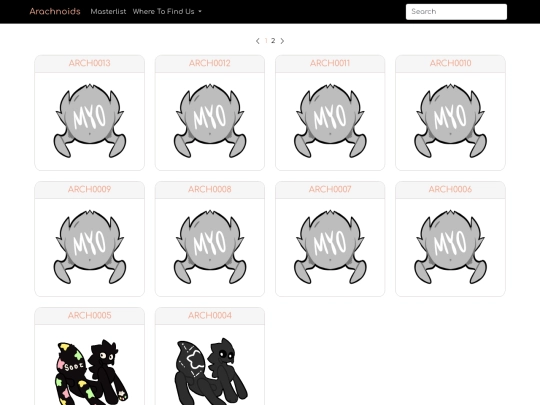Open the ARCH0009 title link
Screen dimensions: 540x405
click(90, 189)
